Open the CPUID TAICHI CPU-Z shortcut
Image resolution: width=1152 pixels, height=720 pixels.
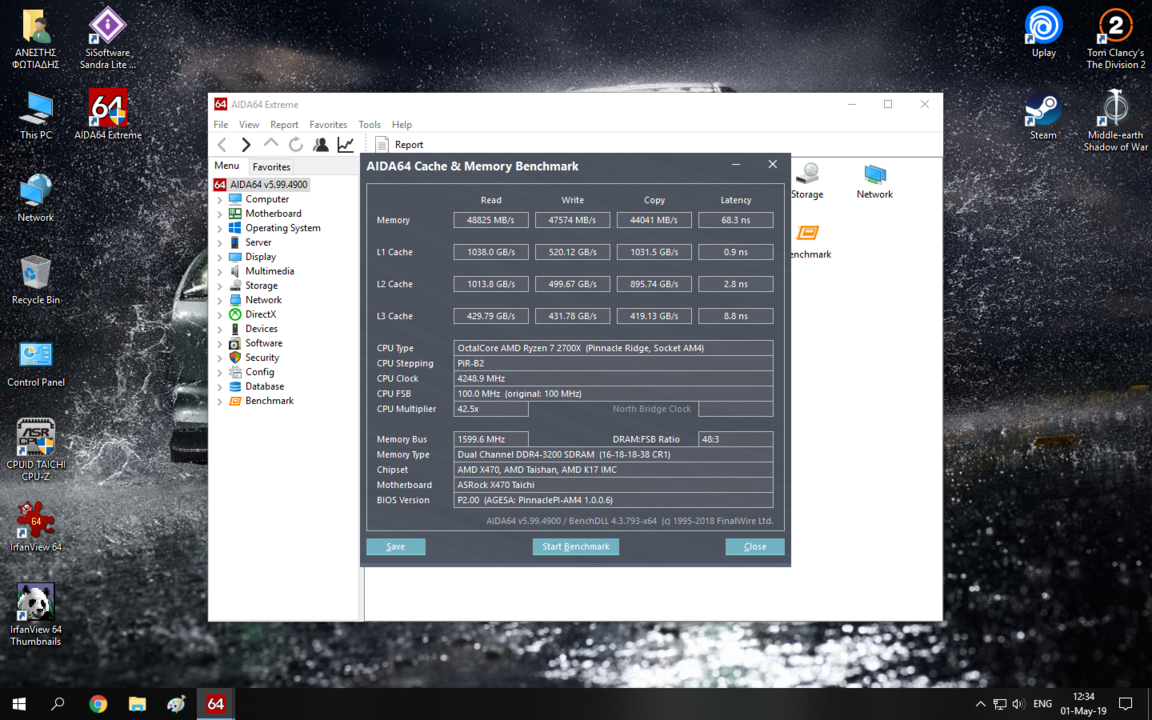click(36, 450)
